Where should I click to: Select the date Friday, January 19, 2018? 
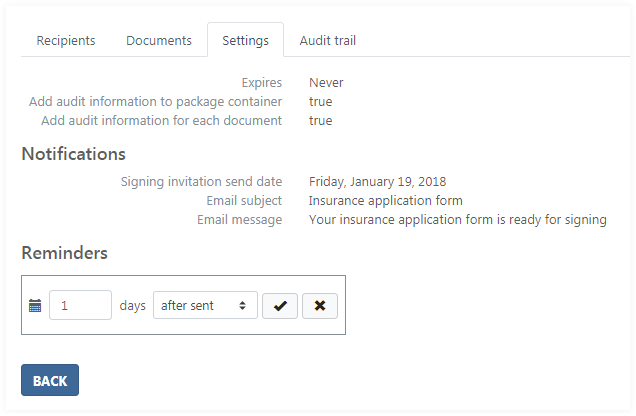tap(377, 182)
